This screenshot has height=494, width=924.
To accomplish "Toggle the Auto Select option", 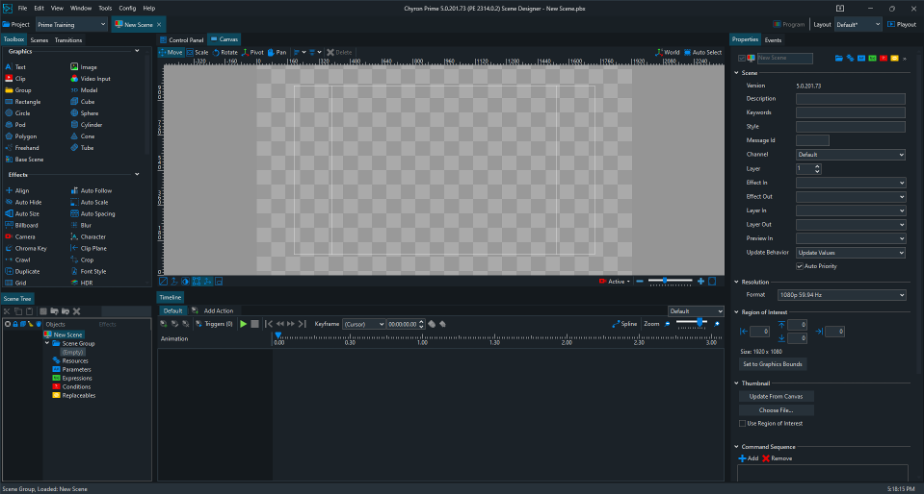I will tap(705, 52).
